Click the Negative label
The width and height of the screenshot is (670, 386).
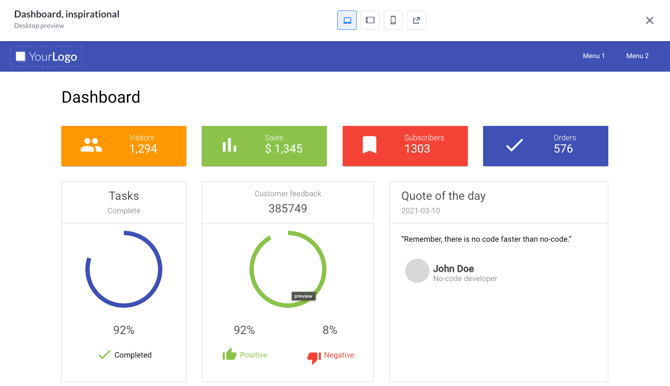(339, 355)
